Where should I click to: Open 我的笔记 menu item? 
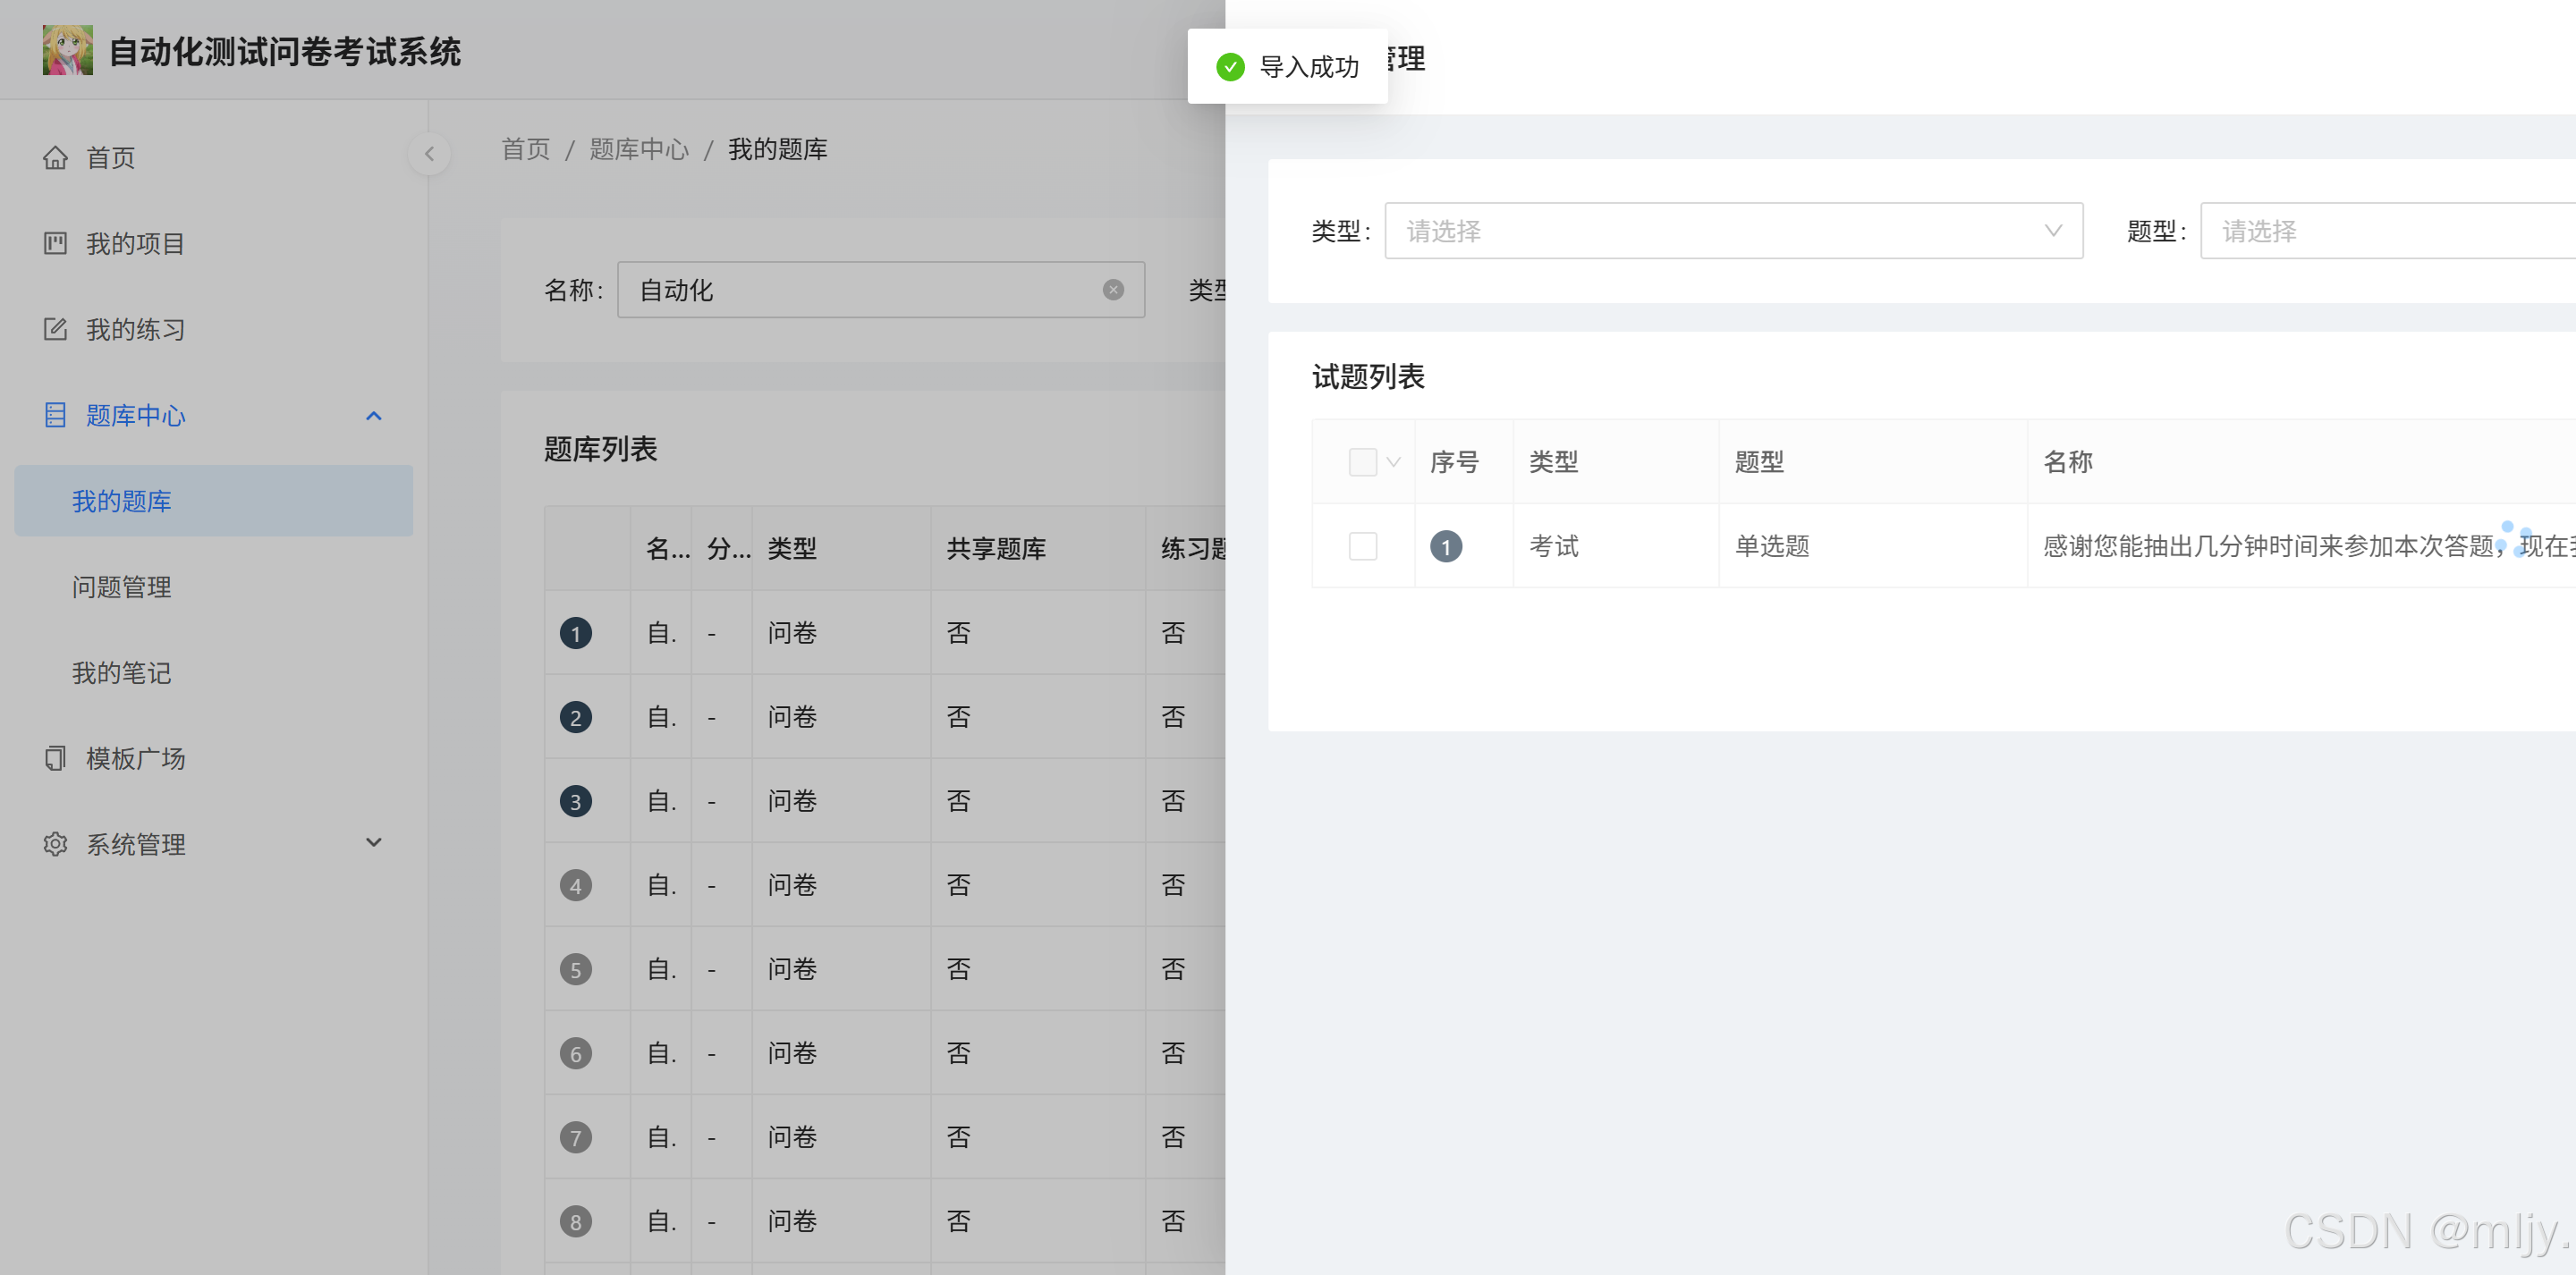click(121, 674)
